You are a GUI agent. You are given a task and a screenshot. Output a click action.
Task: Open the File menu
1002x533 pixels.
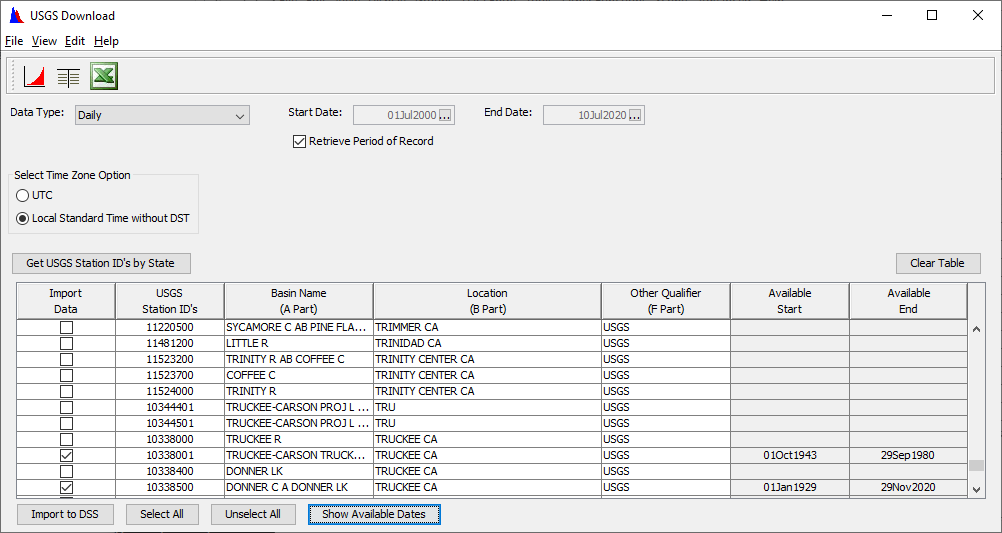(14, 41)
